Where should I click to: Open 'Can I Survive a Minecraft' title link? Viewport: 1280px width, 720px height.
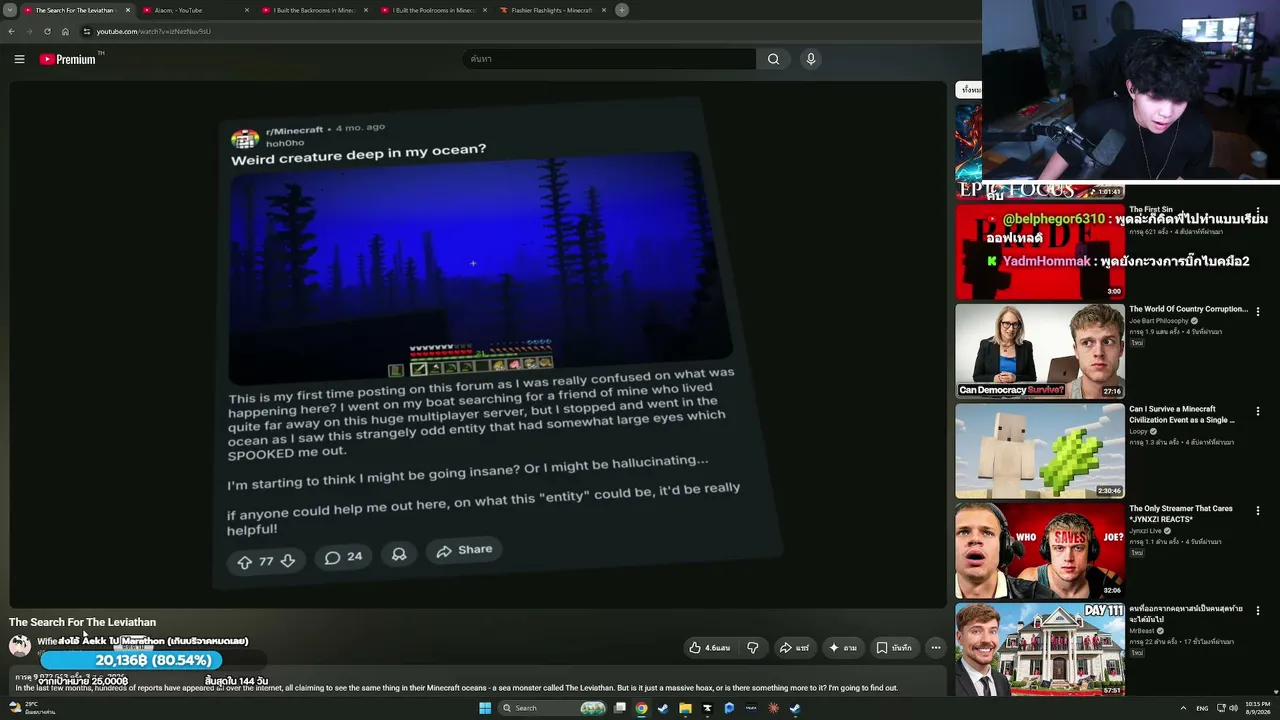coord(1182,414)
